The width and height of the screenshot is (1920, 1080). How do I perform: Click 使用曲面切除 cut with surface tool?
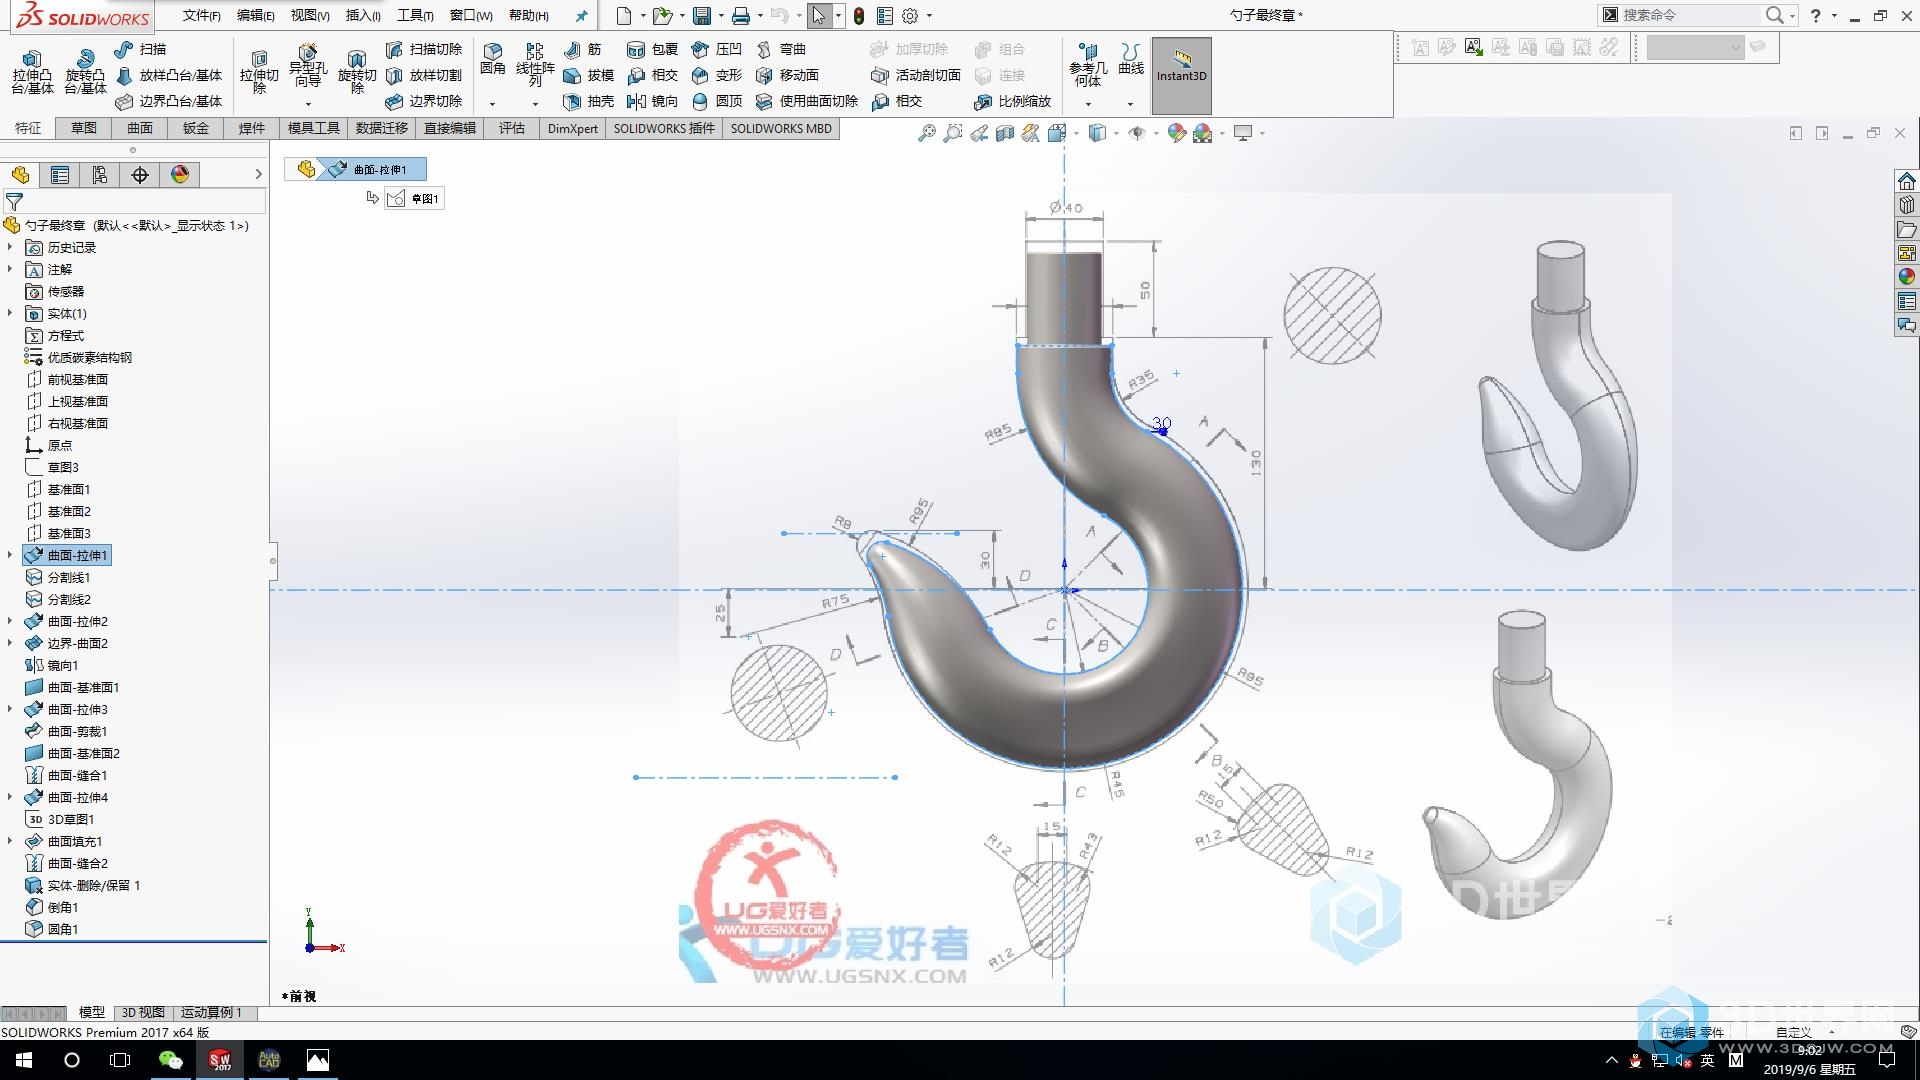tap(807, 101)
